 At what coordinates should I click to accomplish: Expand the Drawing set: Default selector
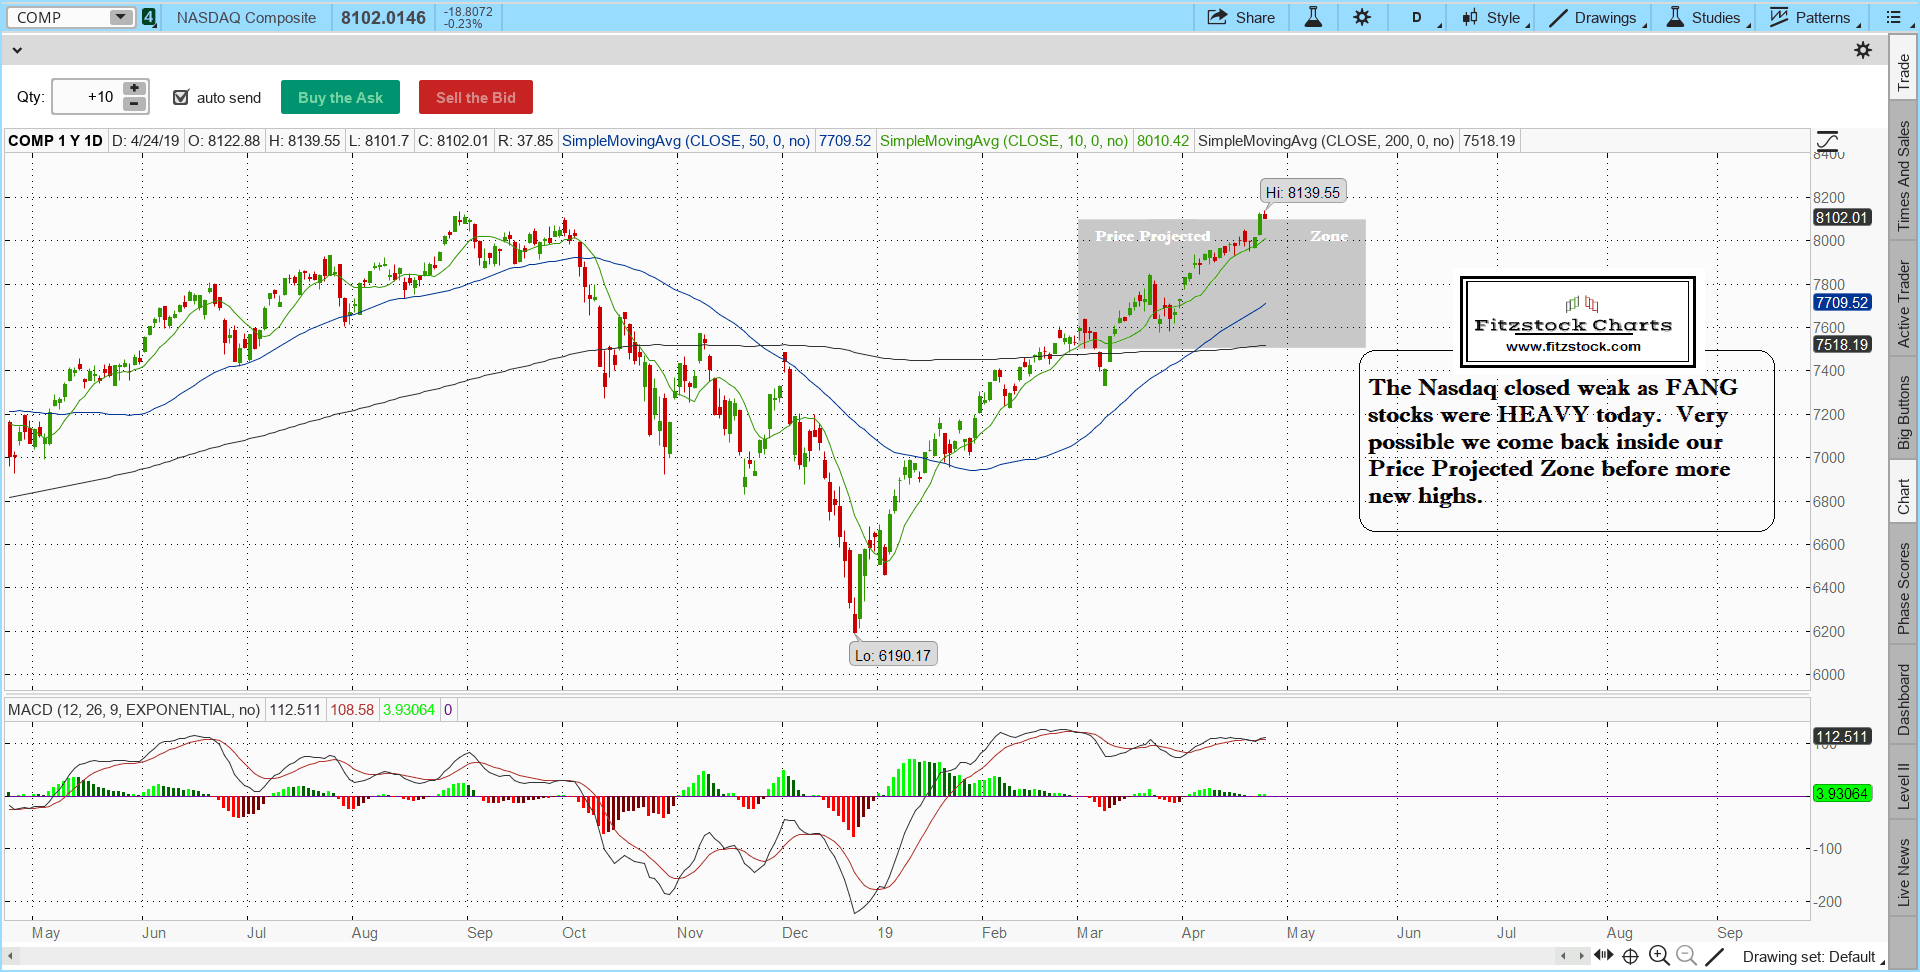(x=1812, y=957)
